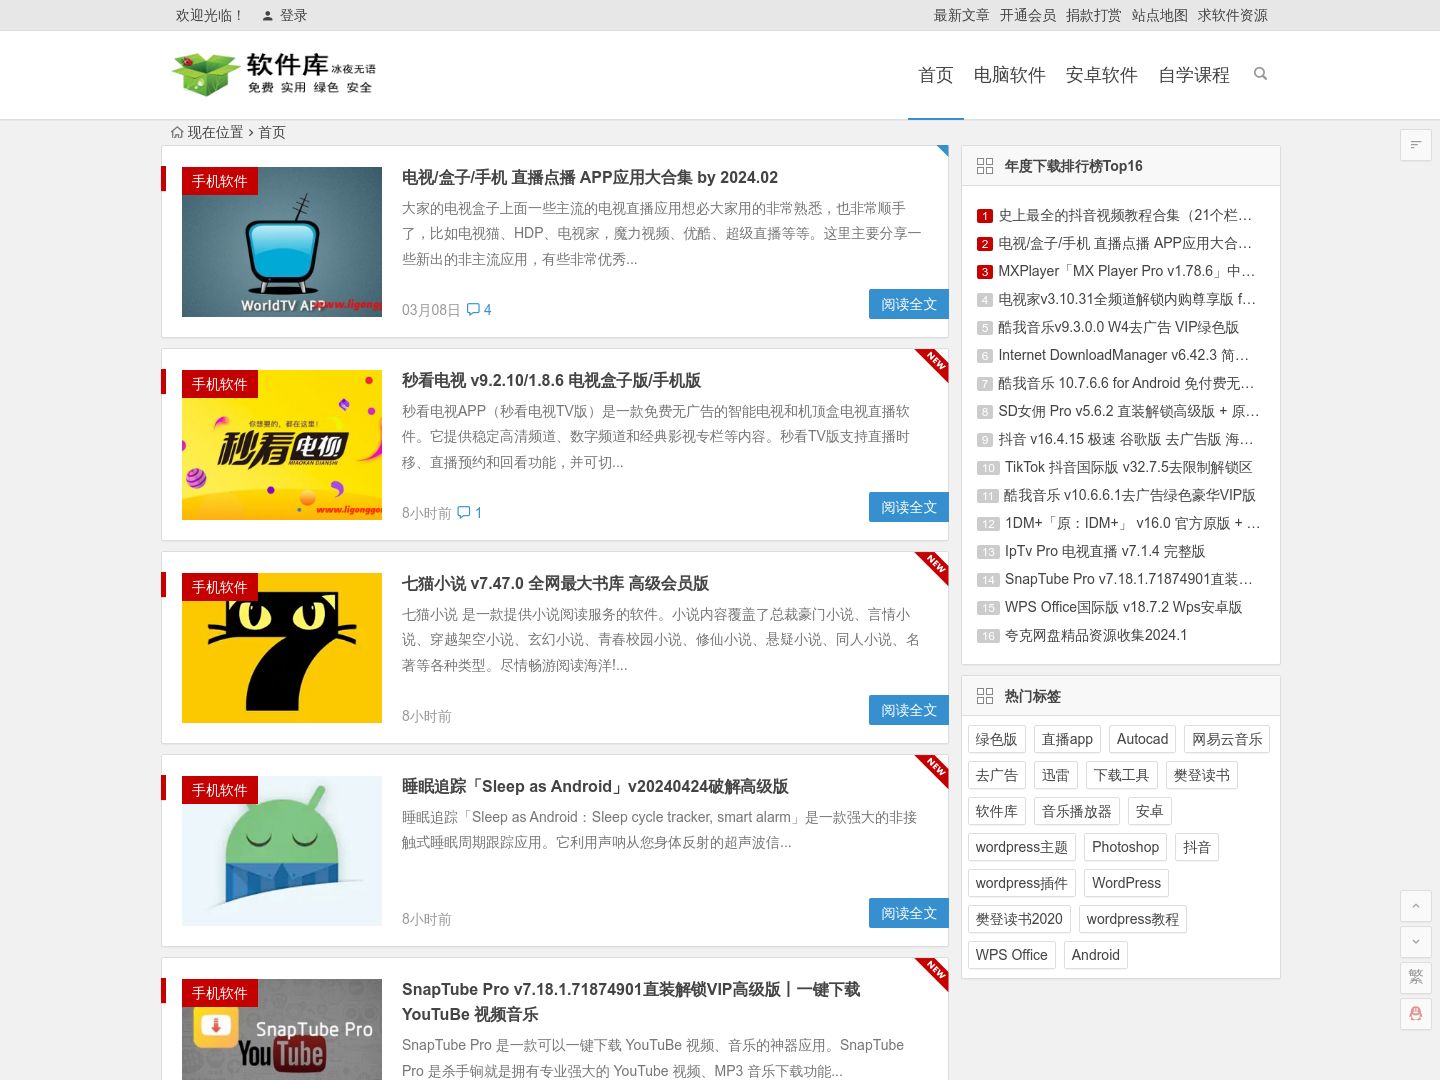Select wordpress主题 tag

point(1022,847)
